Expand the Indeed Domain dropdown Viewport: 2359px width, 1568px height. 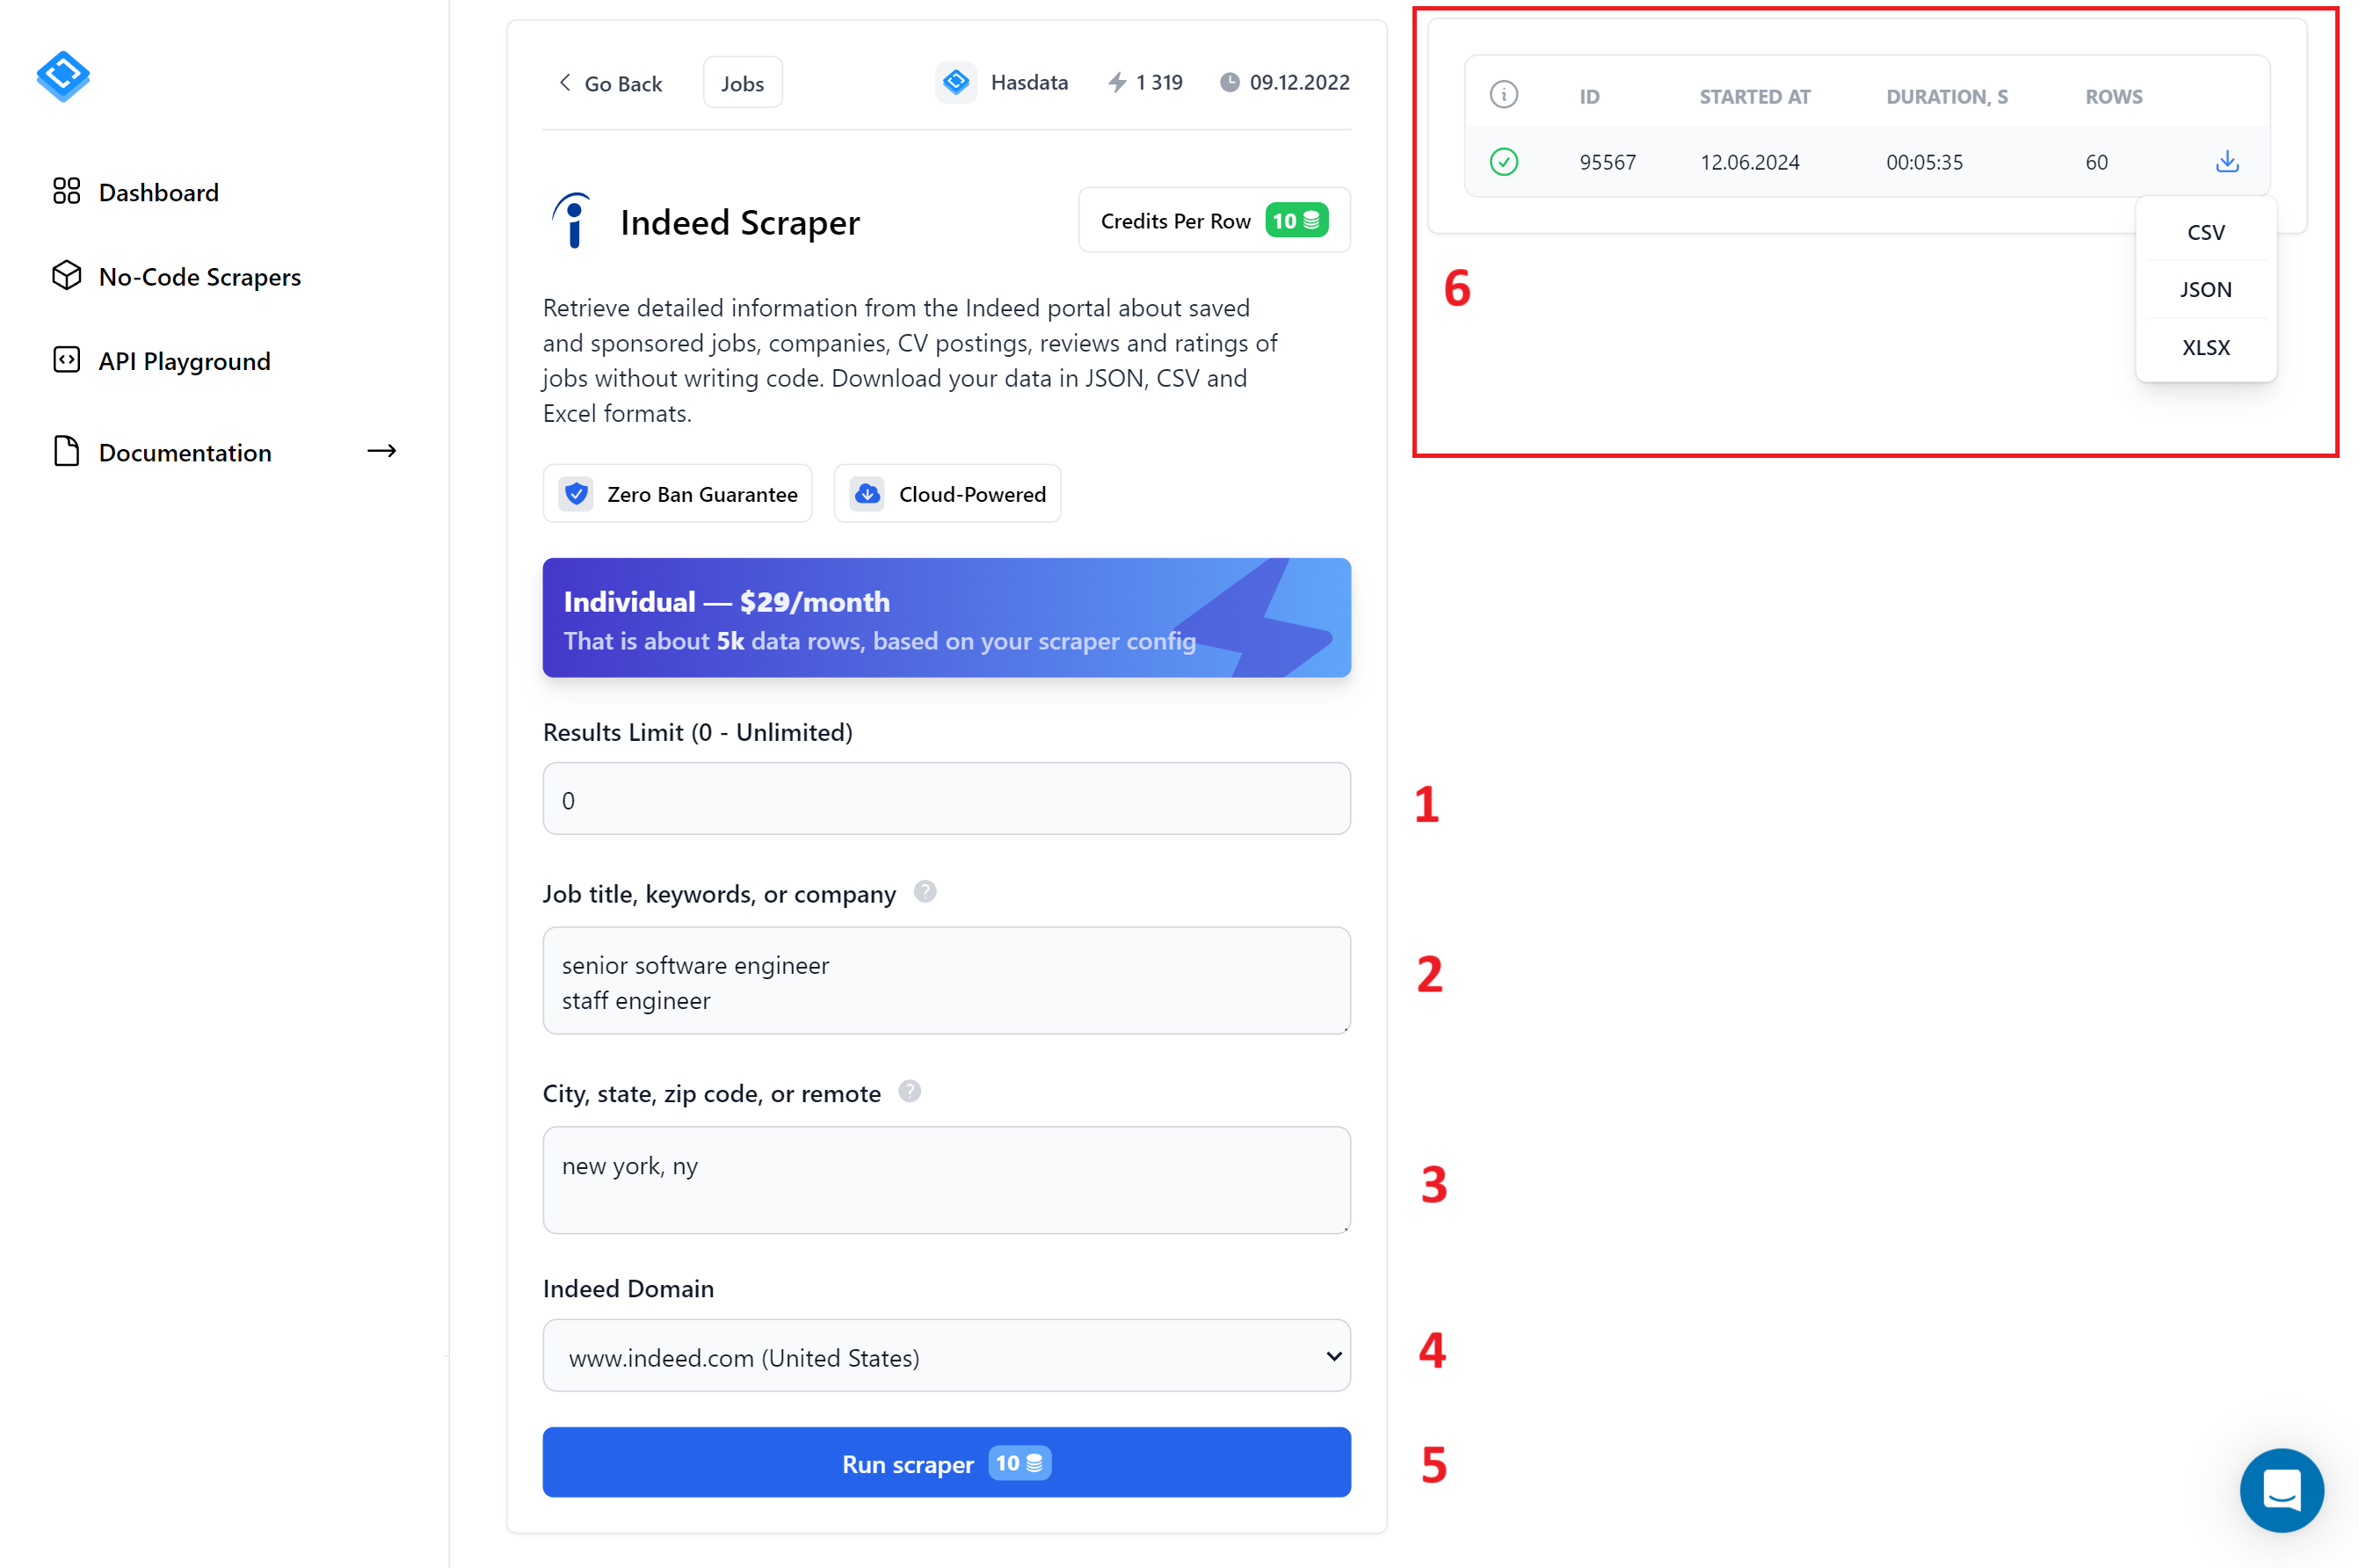pos(945,1356)
